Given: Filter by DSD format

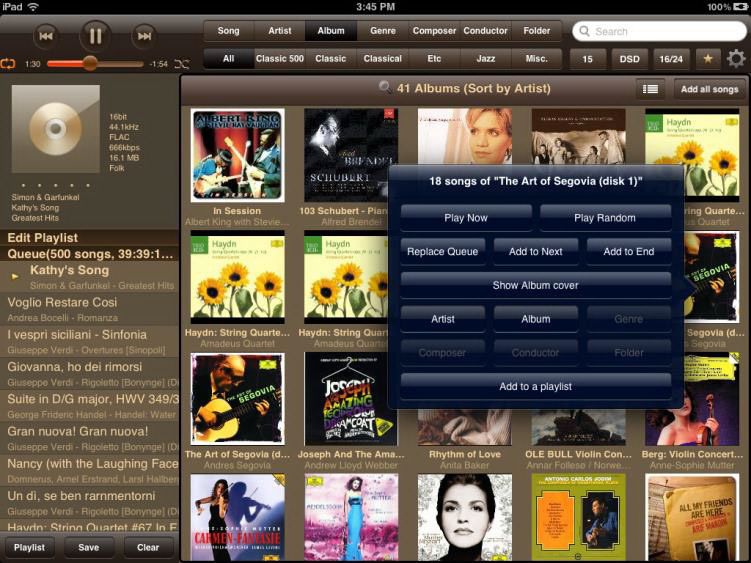Looking at the screenshot, I should coord(629,59).
